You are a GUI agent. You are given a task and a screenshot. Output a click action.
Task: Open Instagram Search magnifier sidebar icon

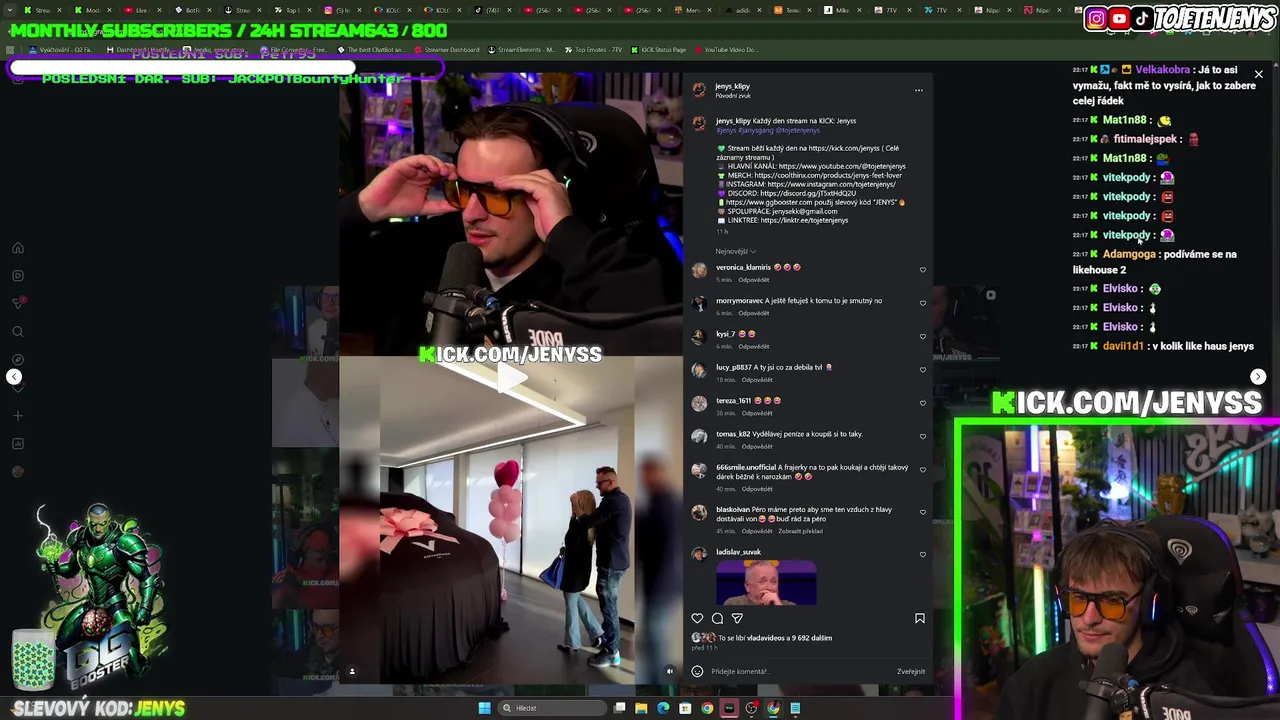17,332
